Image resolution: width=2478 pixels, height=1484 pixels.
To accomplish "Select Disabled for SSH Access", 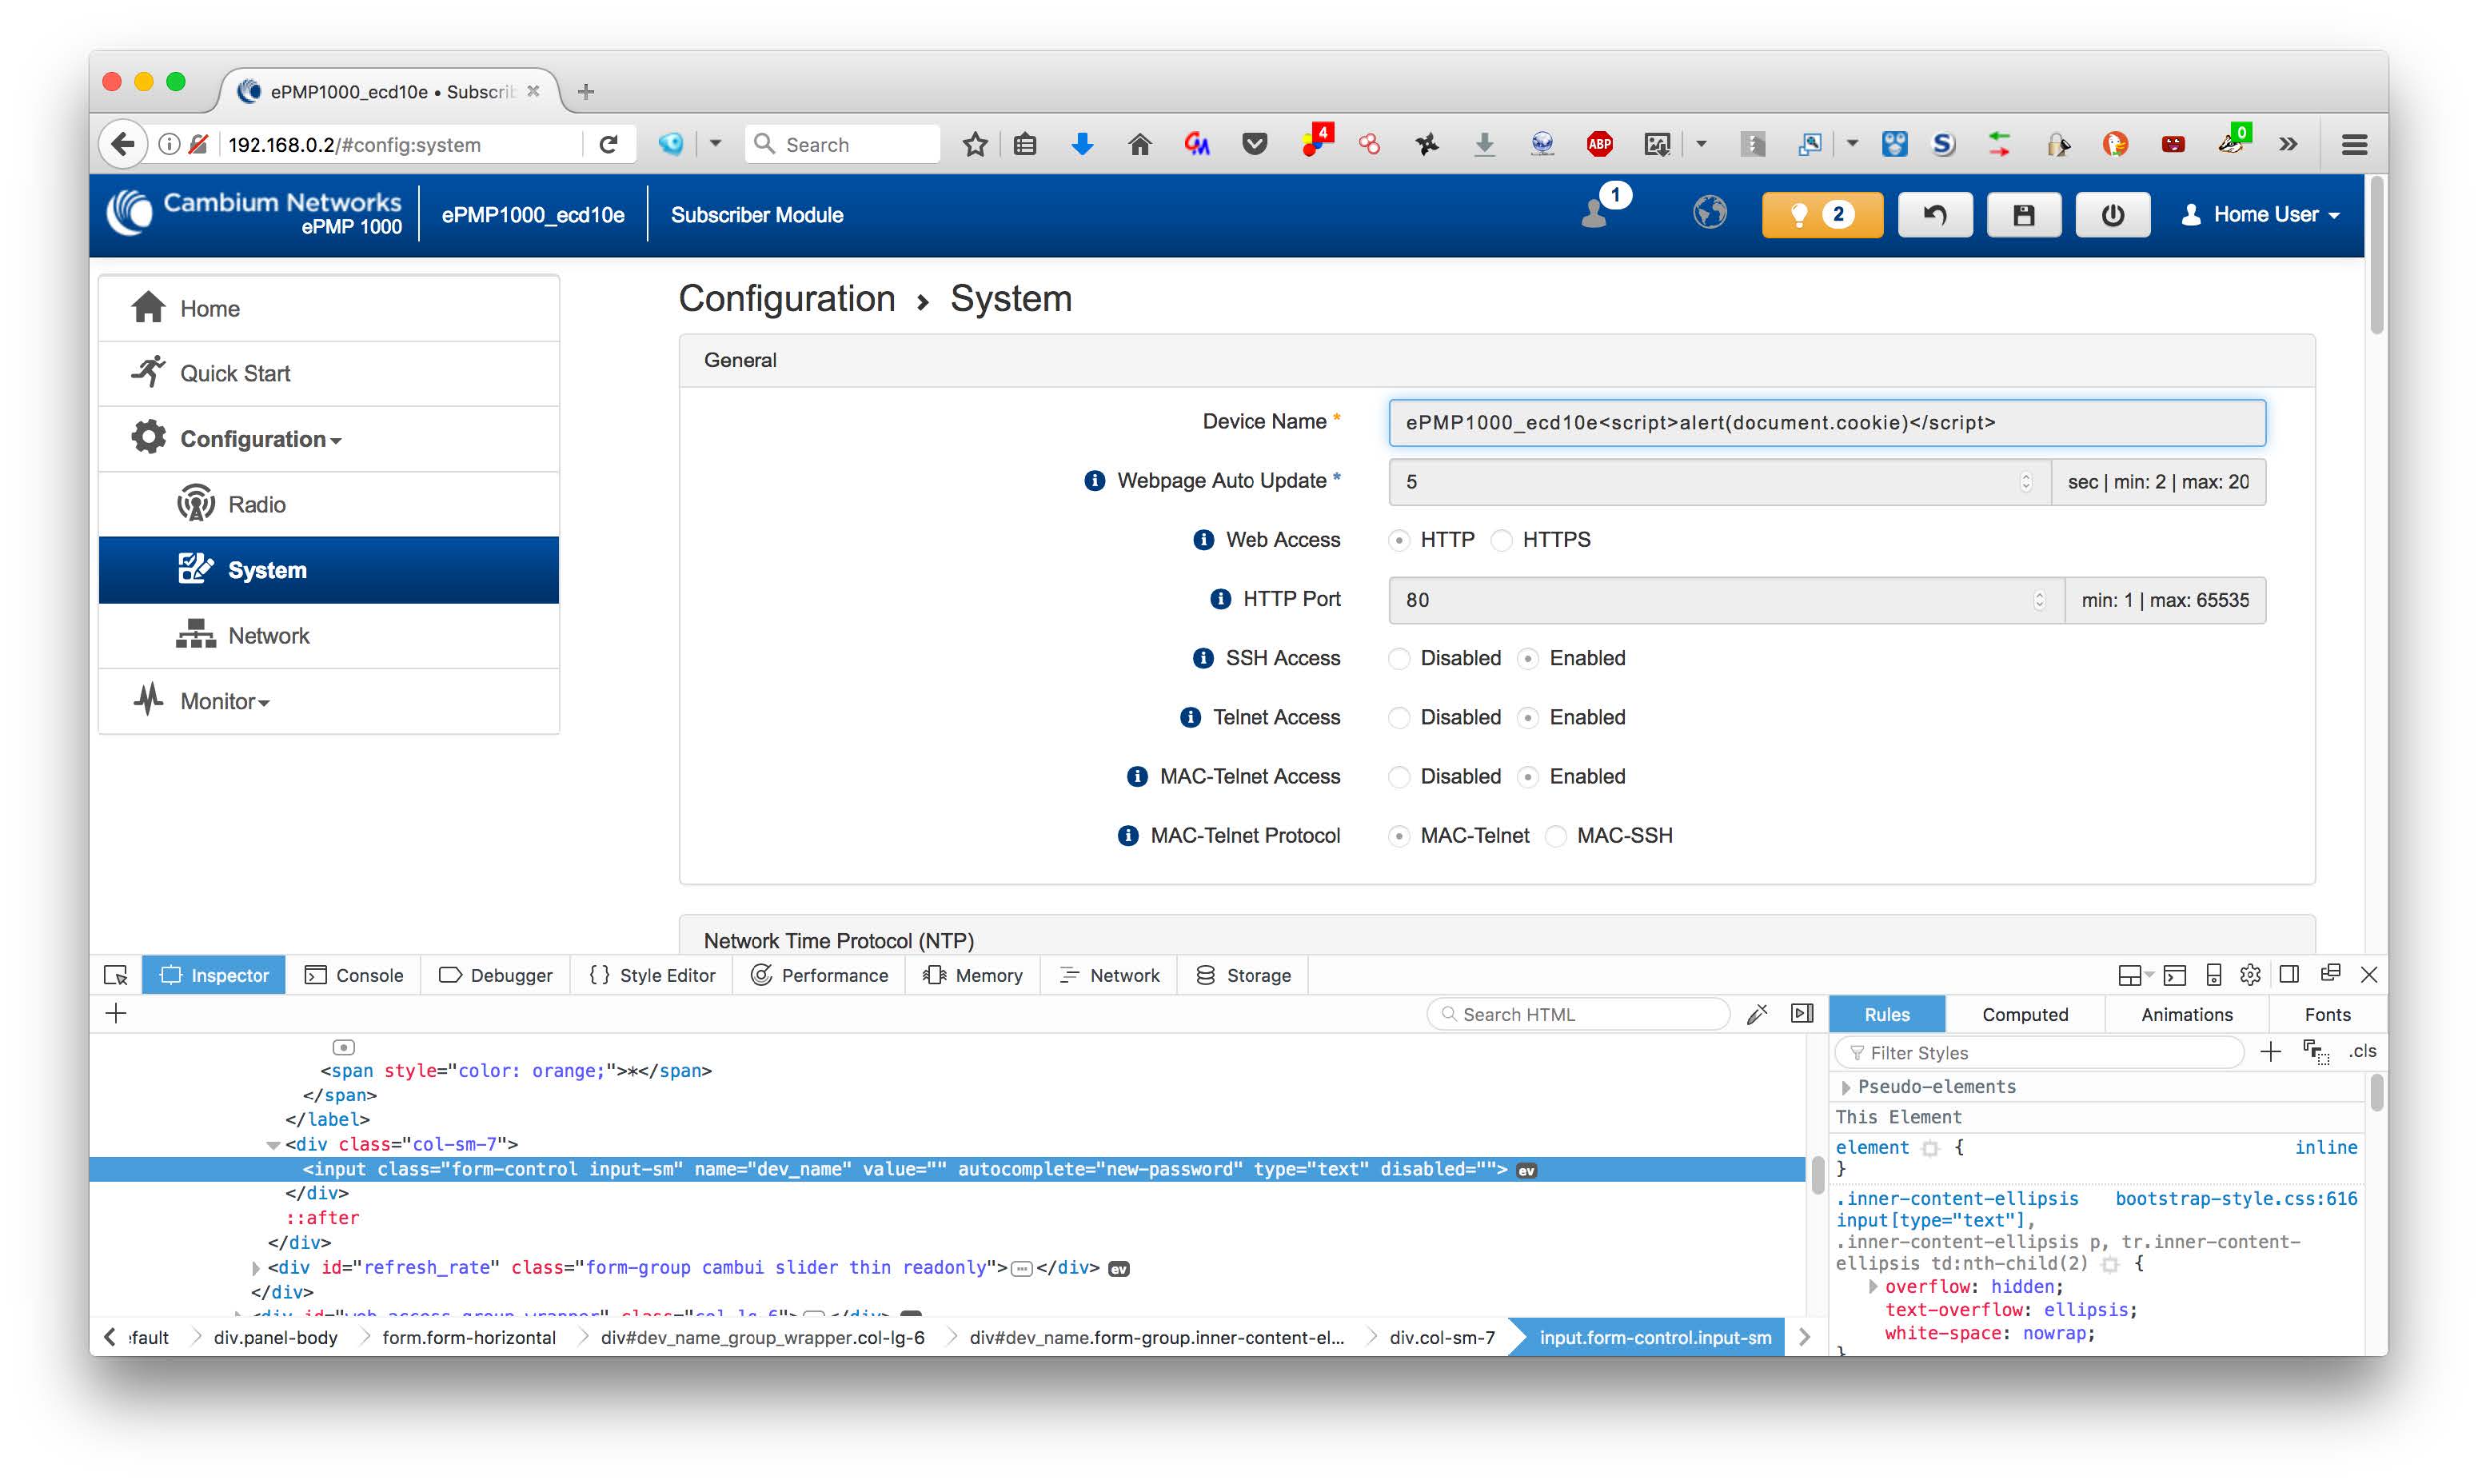I will 1399,658.
